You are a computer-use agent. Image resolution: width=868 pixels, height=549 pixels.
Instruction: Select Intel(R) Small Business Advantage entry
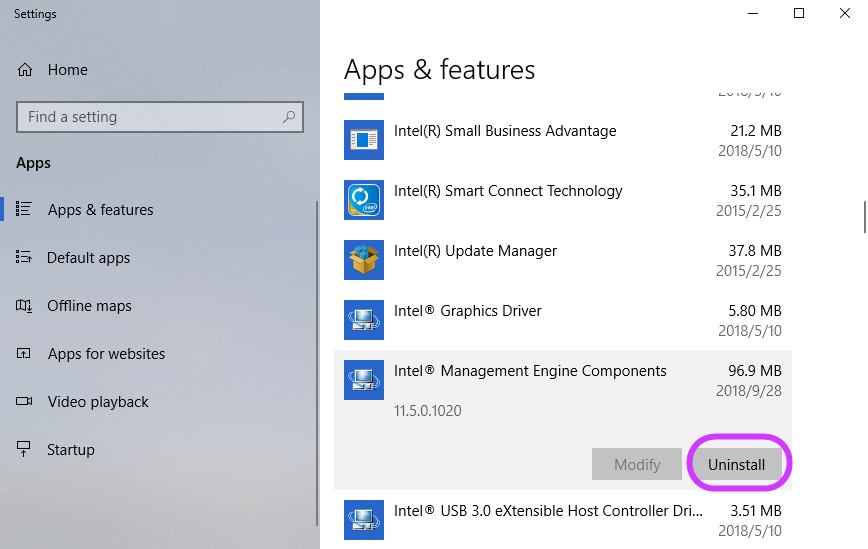[563, 140]
